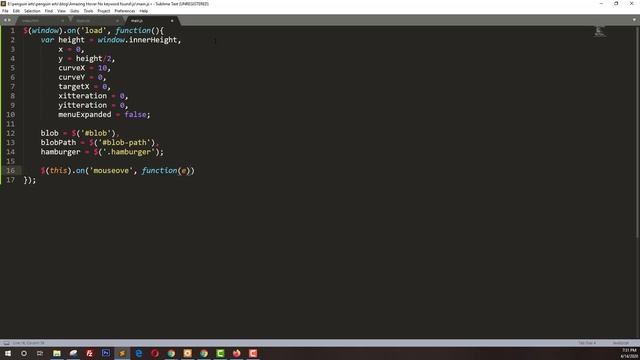This screenshot has width=640, height=360.
Task: Click the closing '});' on line 17
Action: click(x=30, y=180)
